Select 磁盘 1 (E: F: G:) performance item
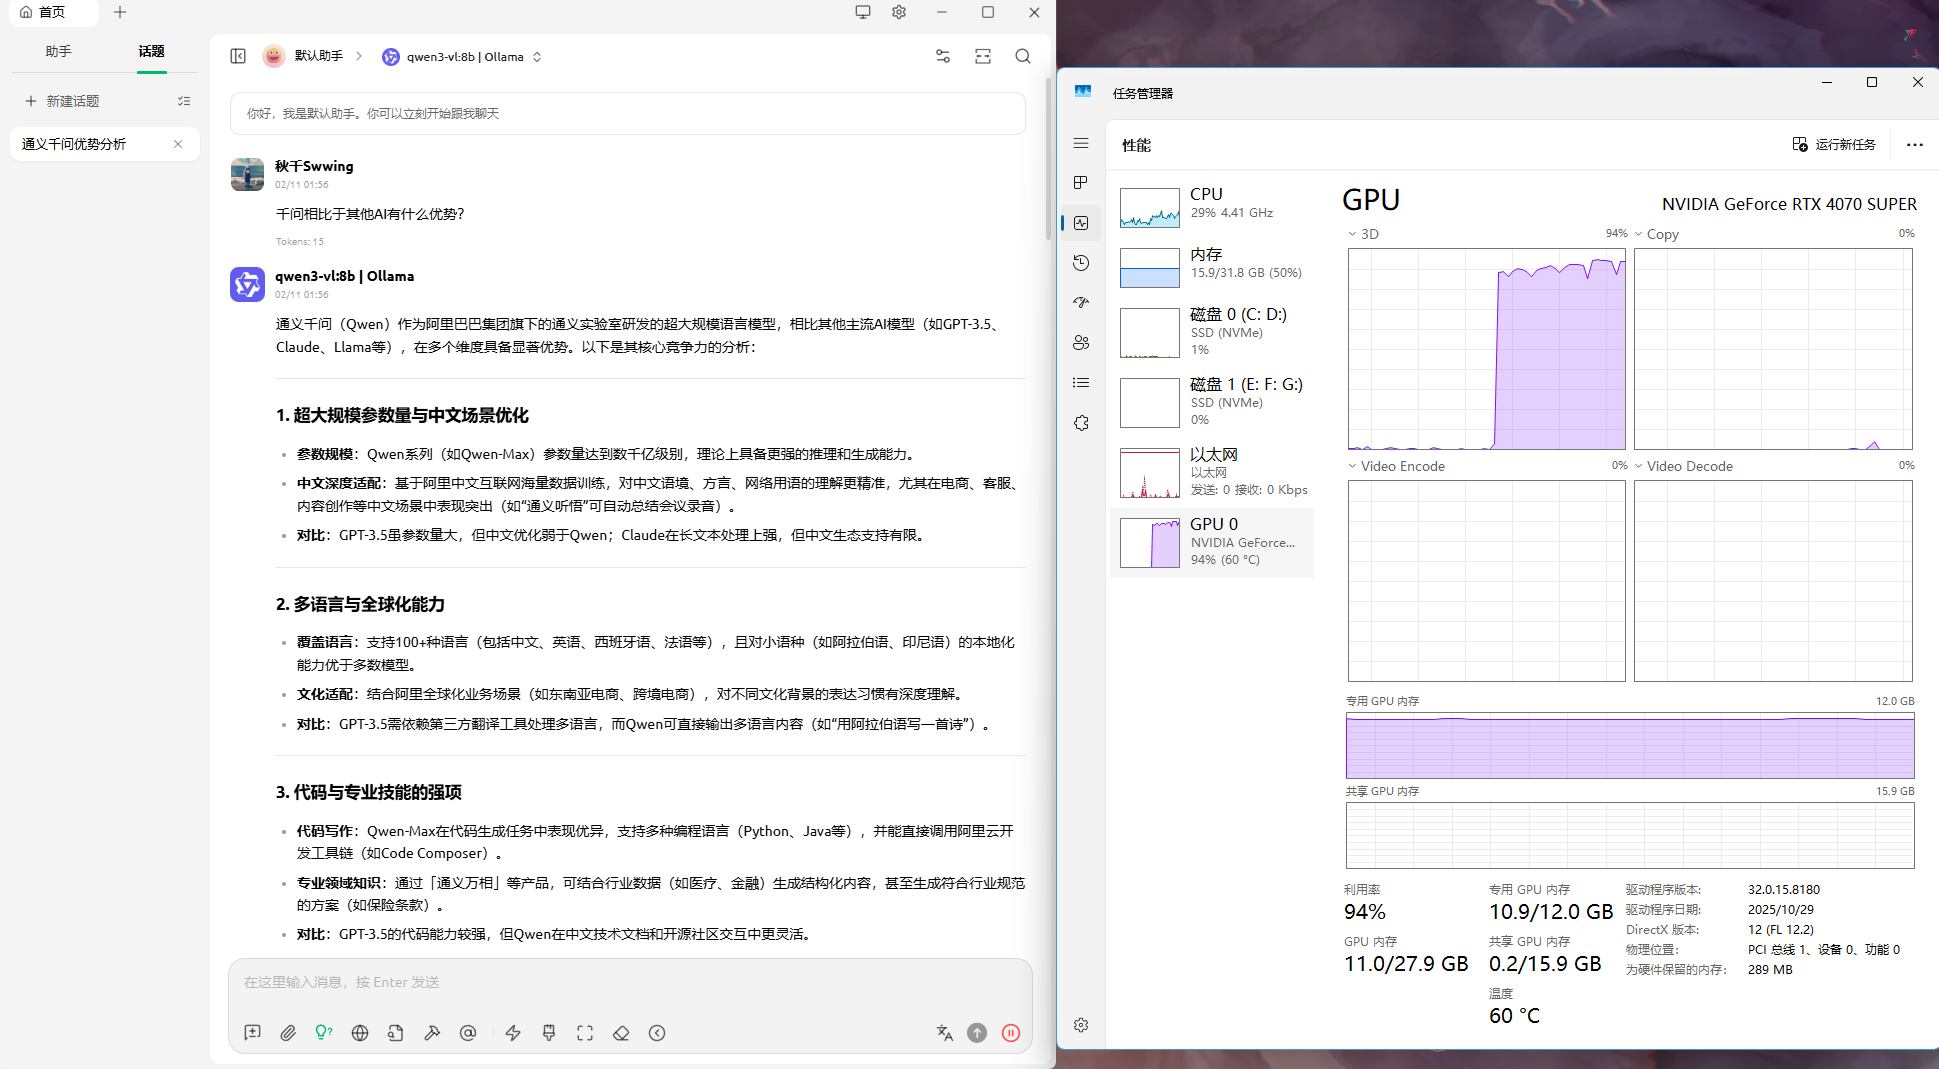Screen dimensions: 1939x1069 1212,402
